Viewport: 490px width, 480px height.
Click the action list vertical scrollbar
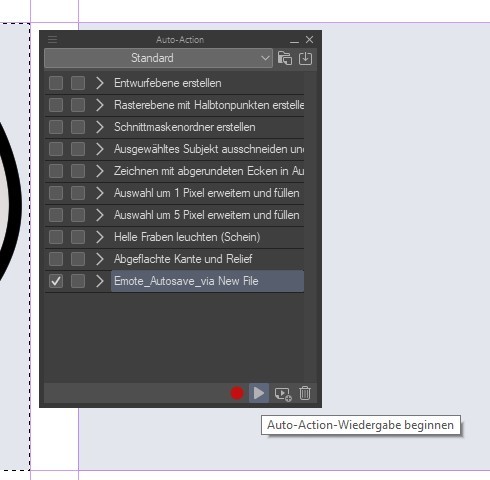tap(310, 227)
